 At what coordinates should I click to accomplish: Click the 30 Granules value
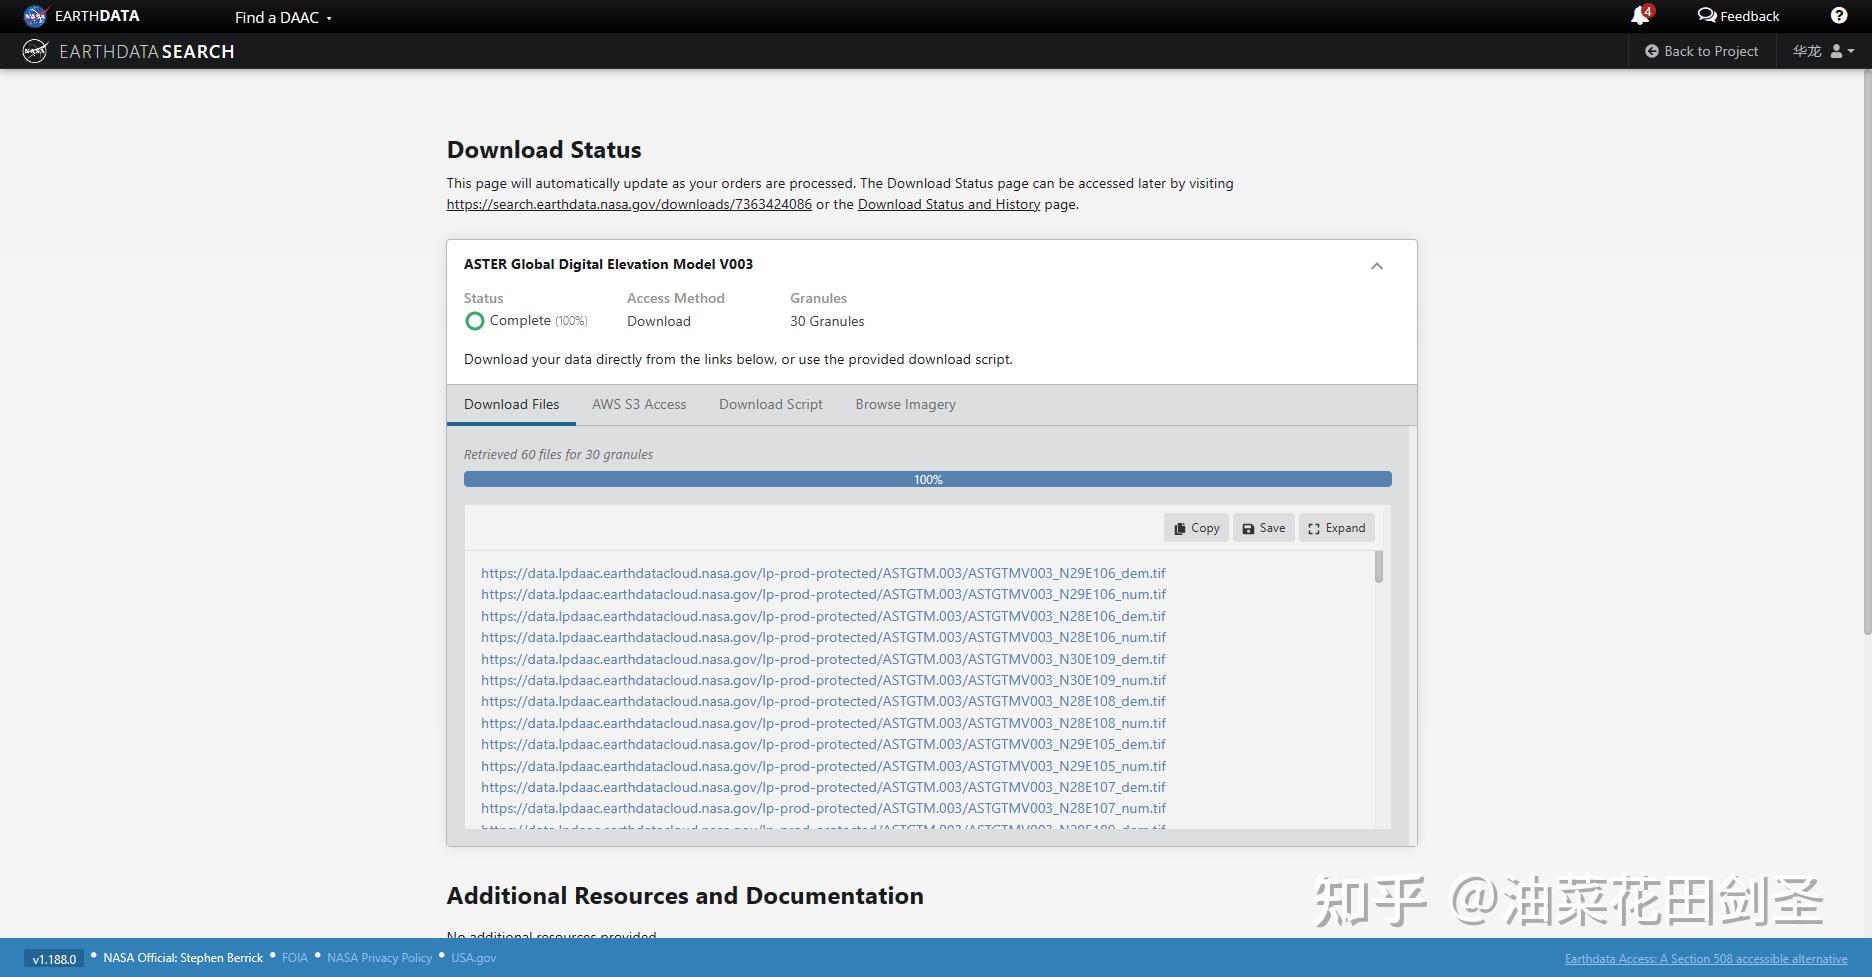pyautogui.click(x=827, y=321)
